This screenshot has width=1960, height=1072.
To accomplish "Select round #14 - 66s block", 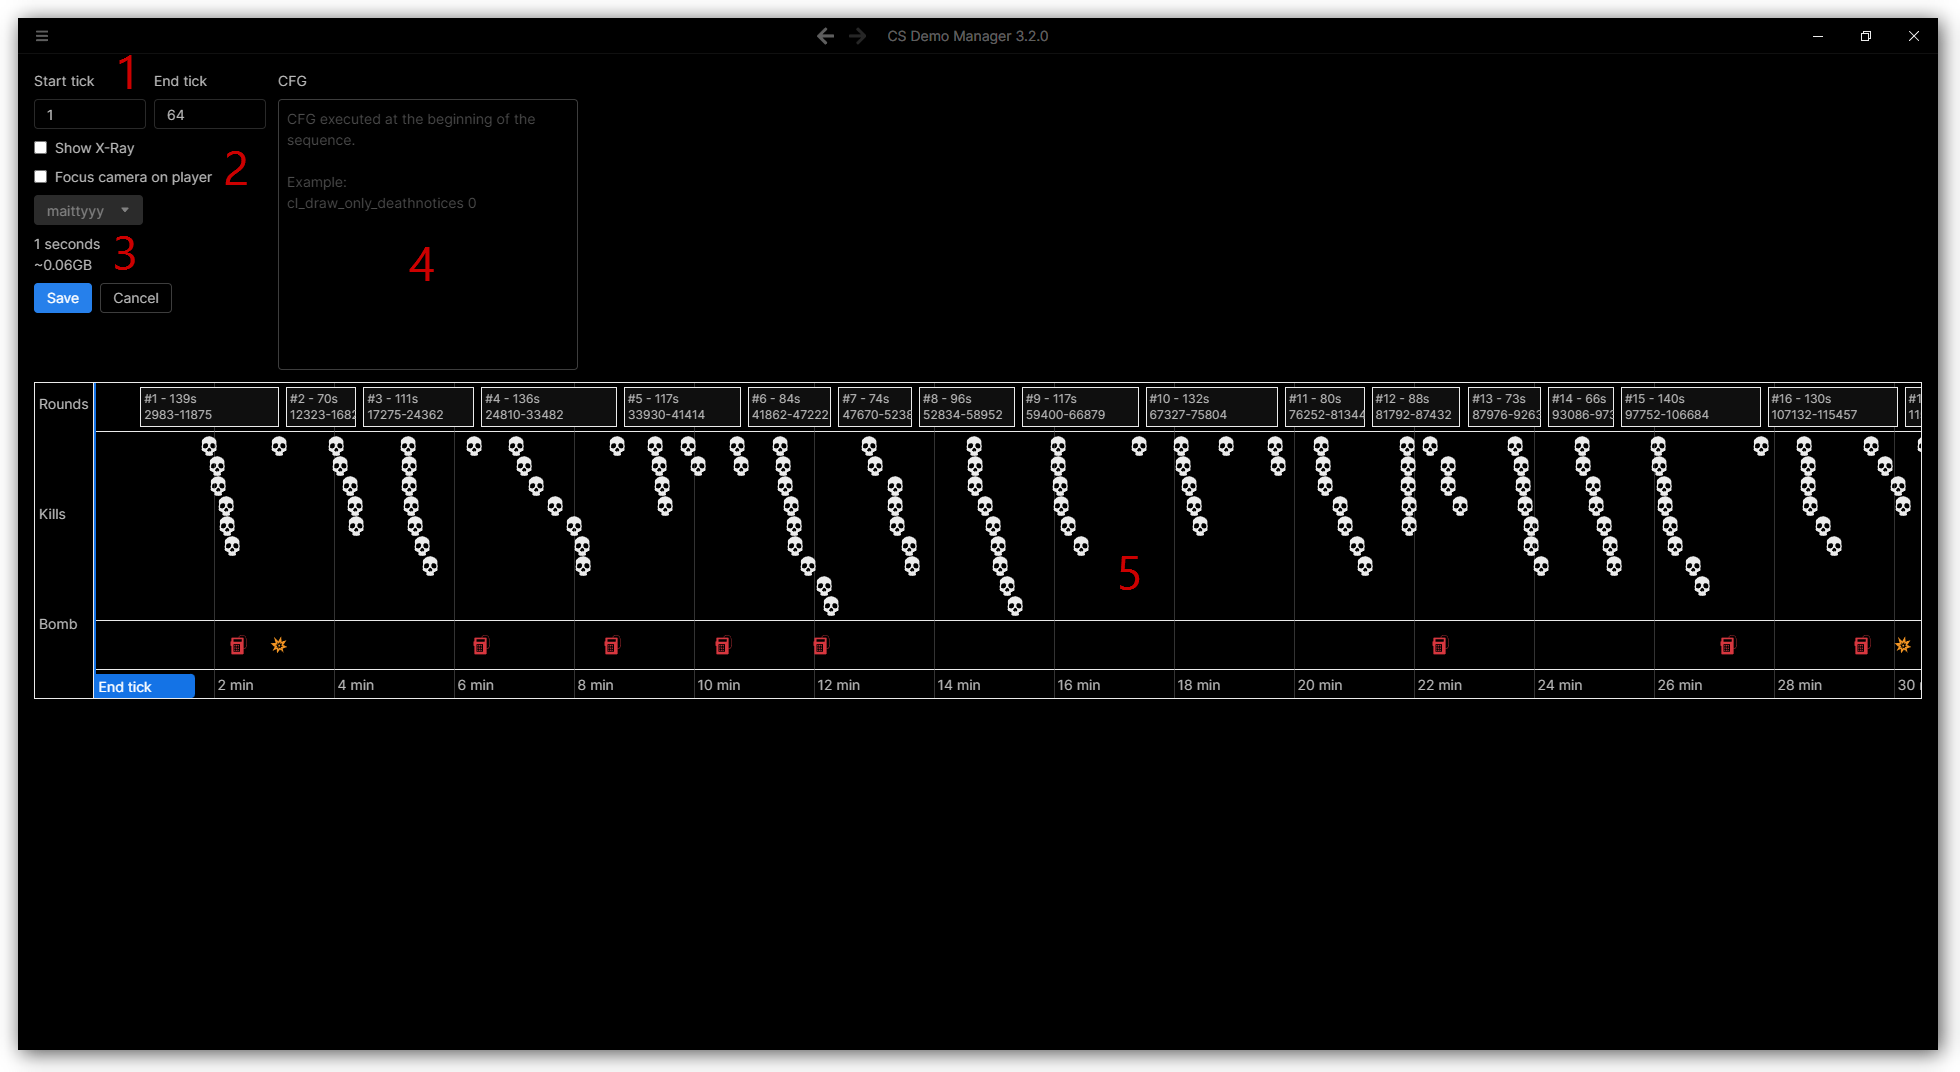I will [1581, 407].
